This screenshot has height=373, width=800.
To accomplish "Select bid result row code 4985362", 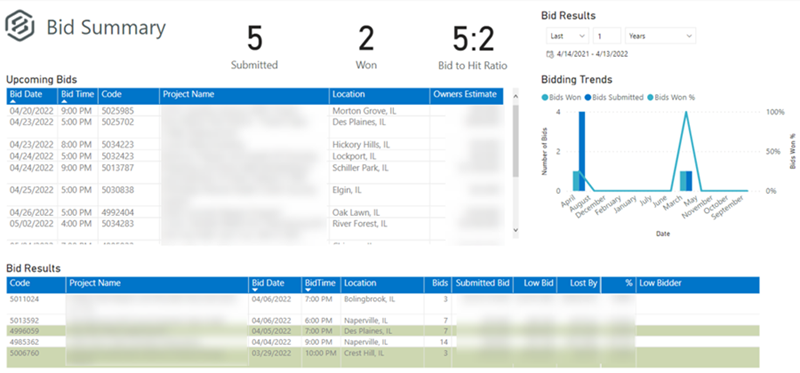I will [x=383, y=342].
